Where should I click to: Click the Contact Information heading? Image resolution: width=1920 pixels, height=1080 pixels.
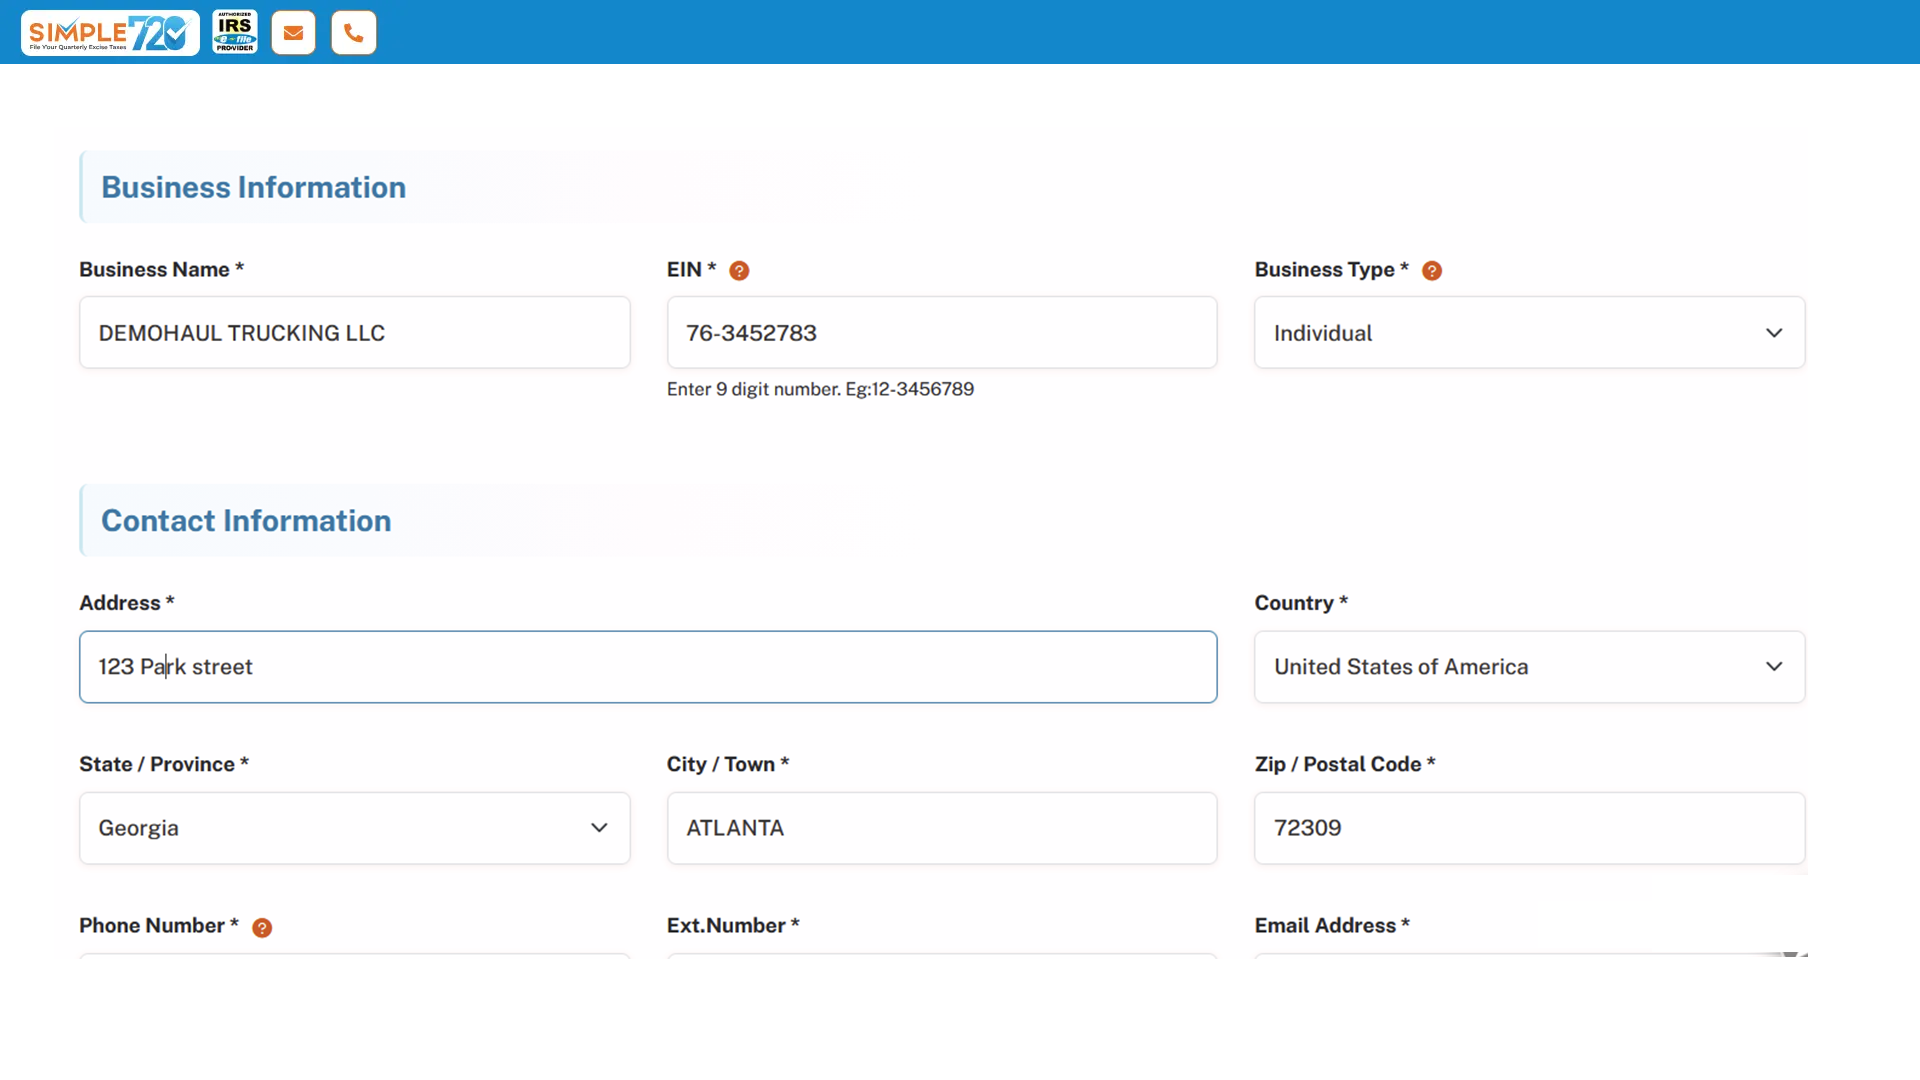point(246,521)
